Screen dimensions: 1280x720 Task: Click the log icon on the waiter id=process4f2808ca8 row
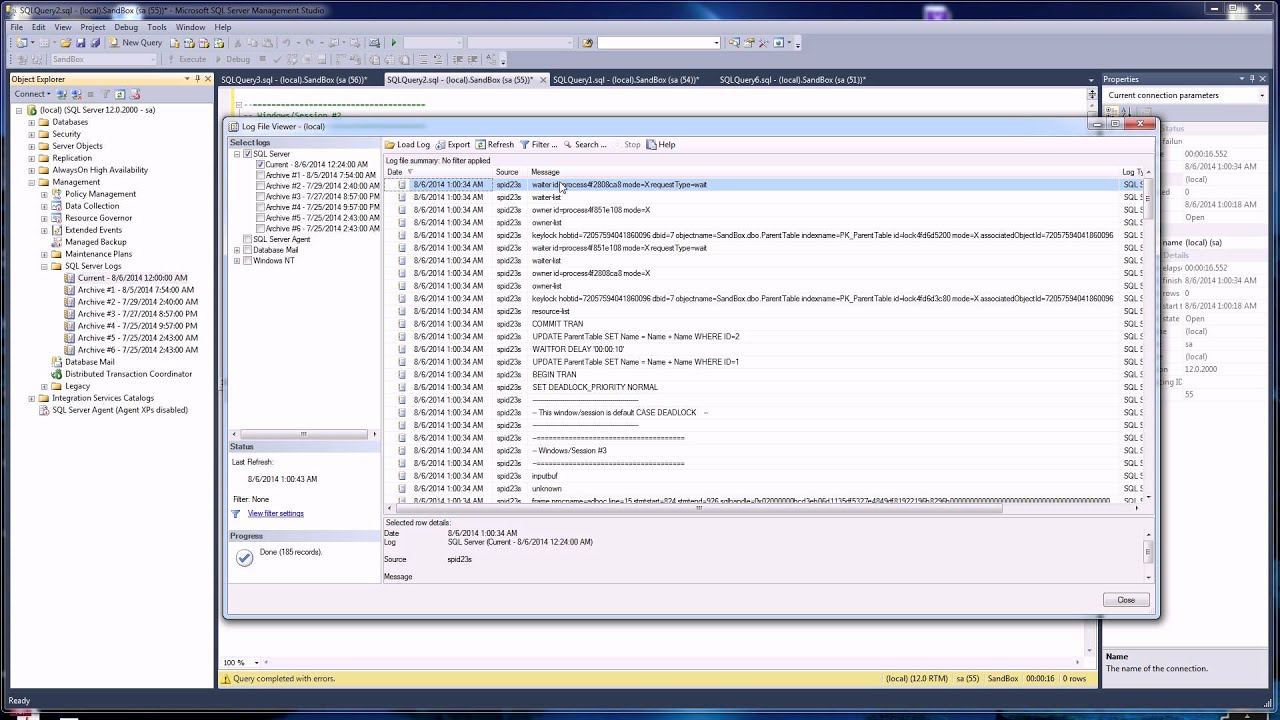pyautogui.click(x=402, y=185)
